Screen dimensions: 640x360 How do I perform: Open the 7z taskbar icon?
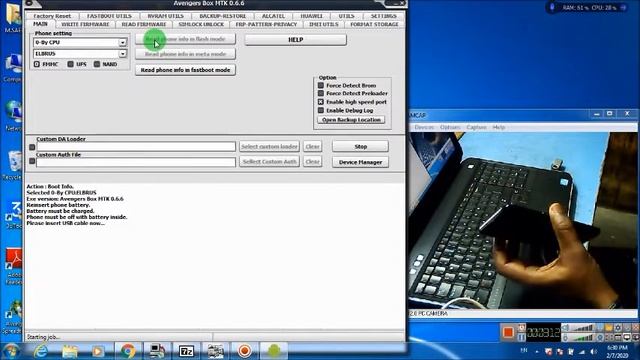click(x=187, y=351)
